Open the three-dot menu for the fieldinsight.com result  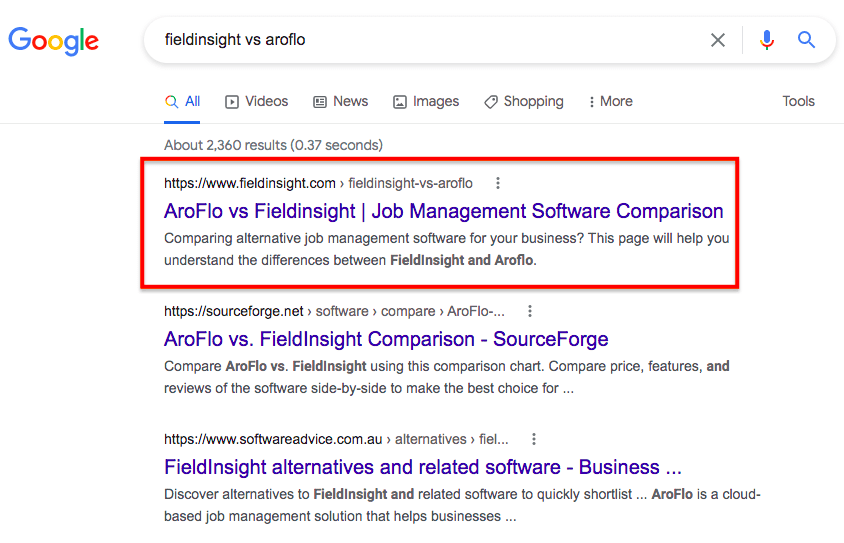point(498,184)
